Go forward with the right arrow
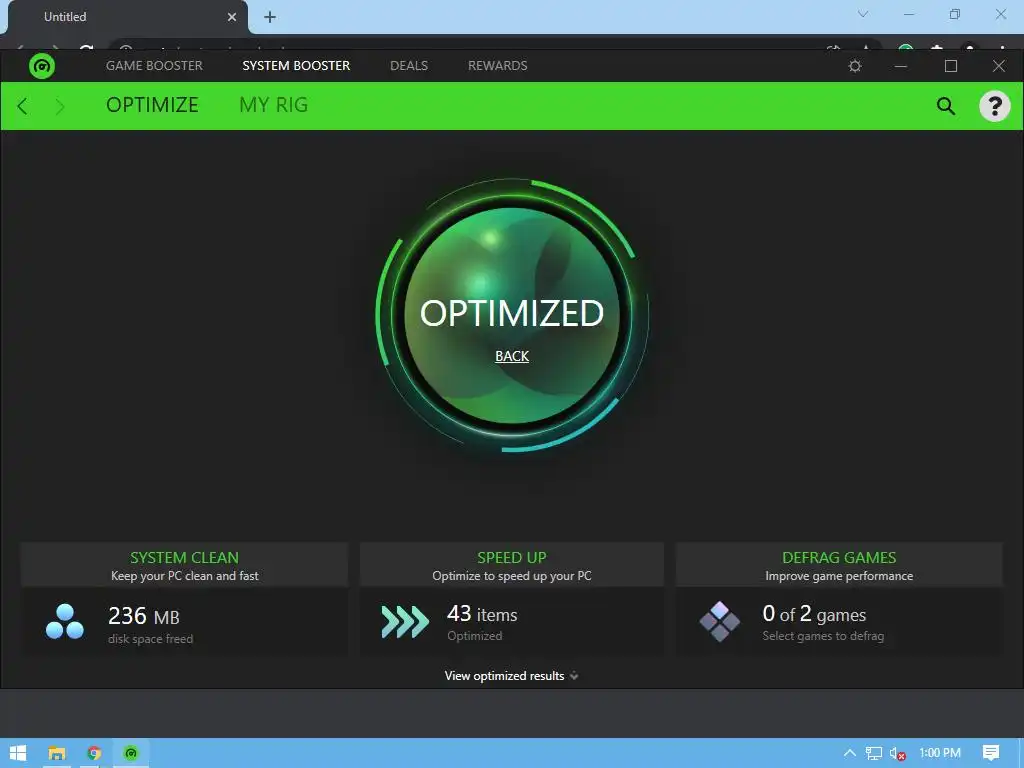Viewport: 1024px width, 768px height. click(x=60, y=106)
